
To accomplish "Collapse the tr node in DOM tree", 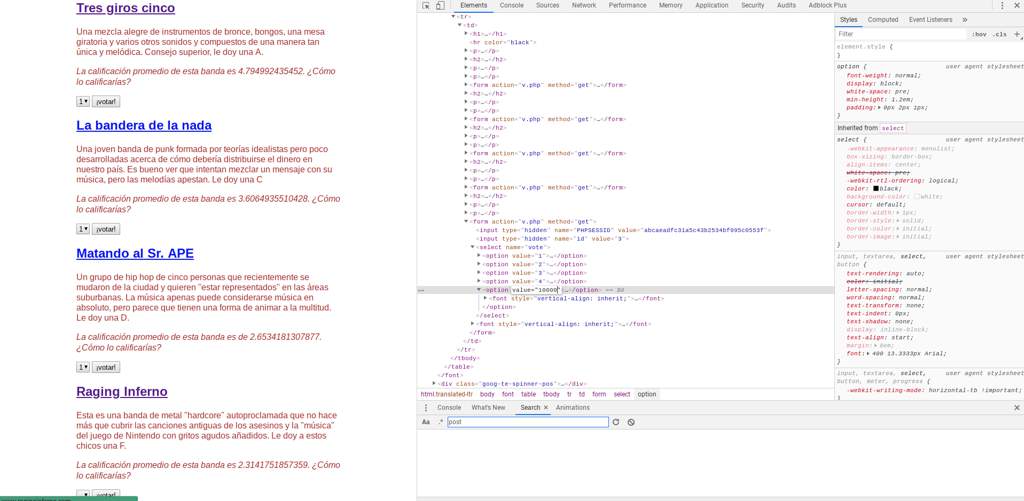I will pyautogui.click(x=454, y=16).
